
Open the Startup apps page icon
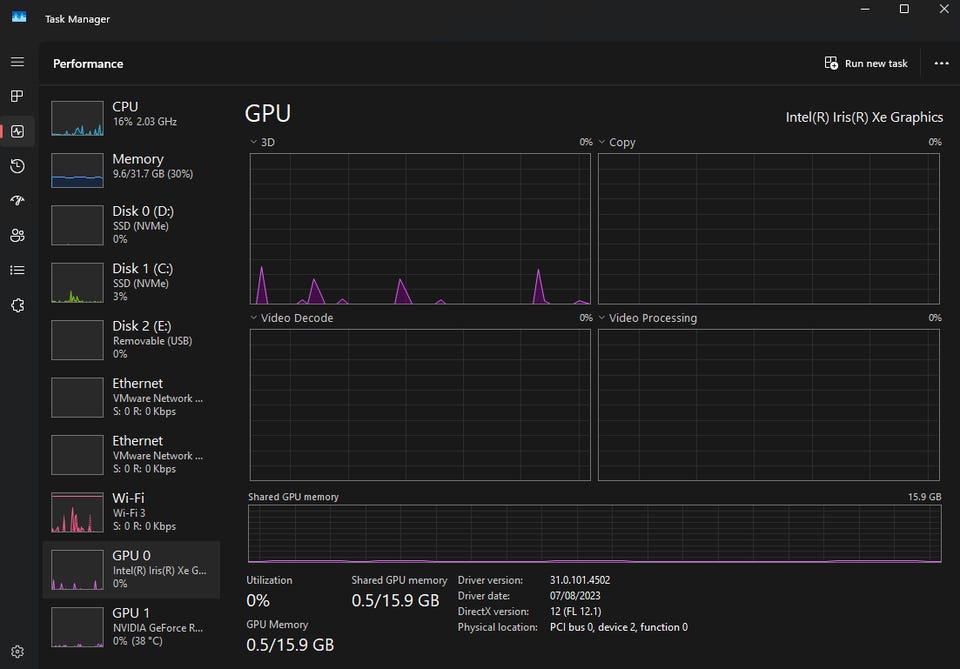click(17, 201)
